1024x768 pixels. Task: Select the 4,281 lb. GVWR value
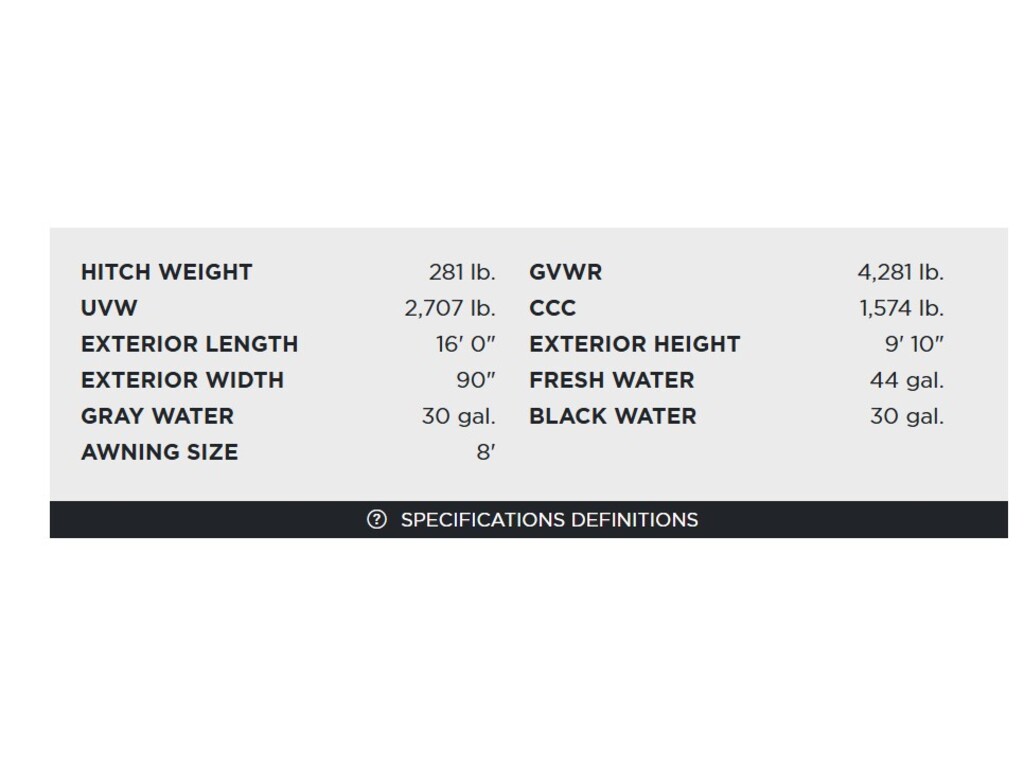900,272
